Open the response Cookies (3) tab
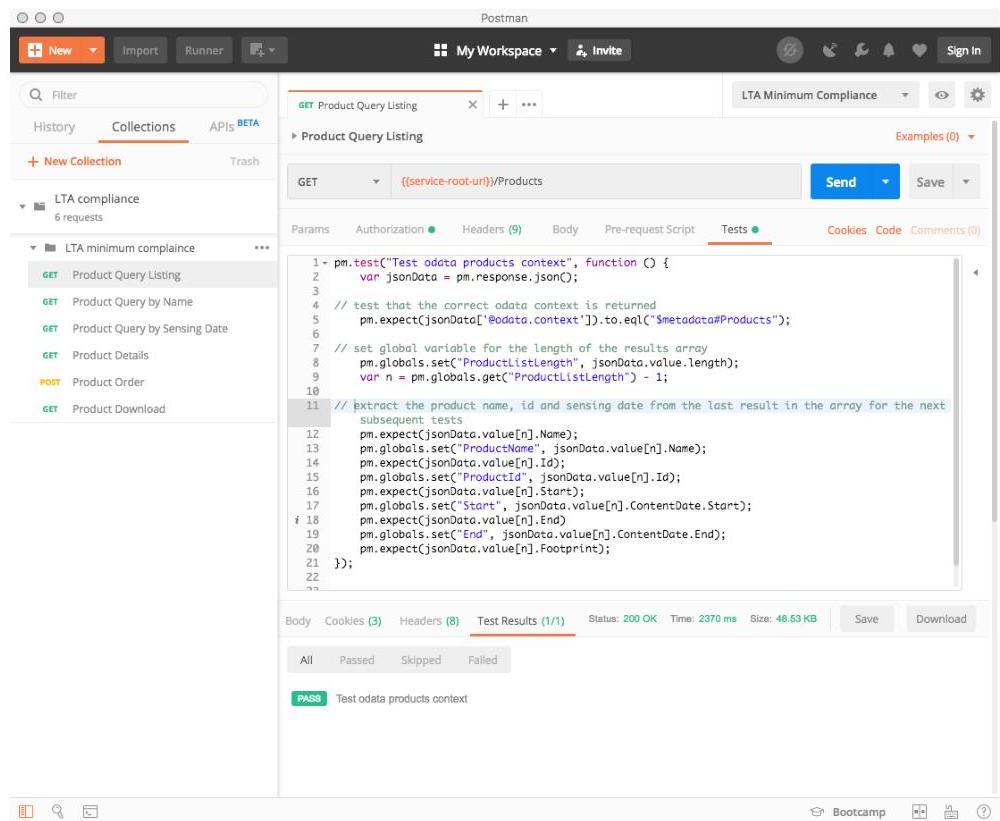This screenshot has height=821, width=1000. point(353,621)
